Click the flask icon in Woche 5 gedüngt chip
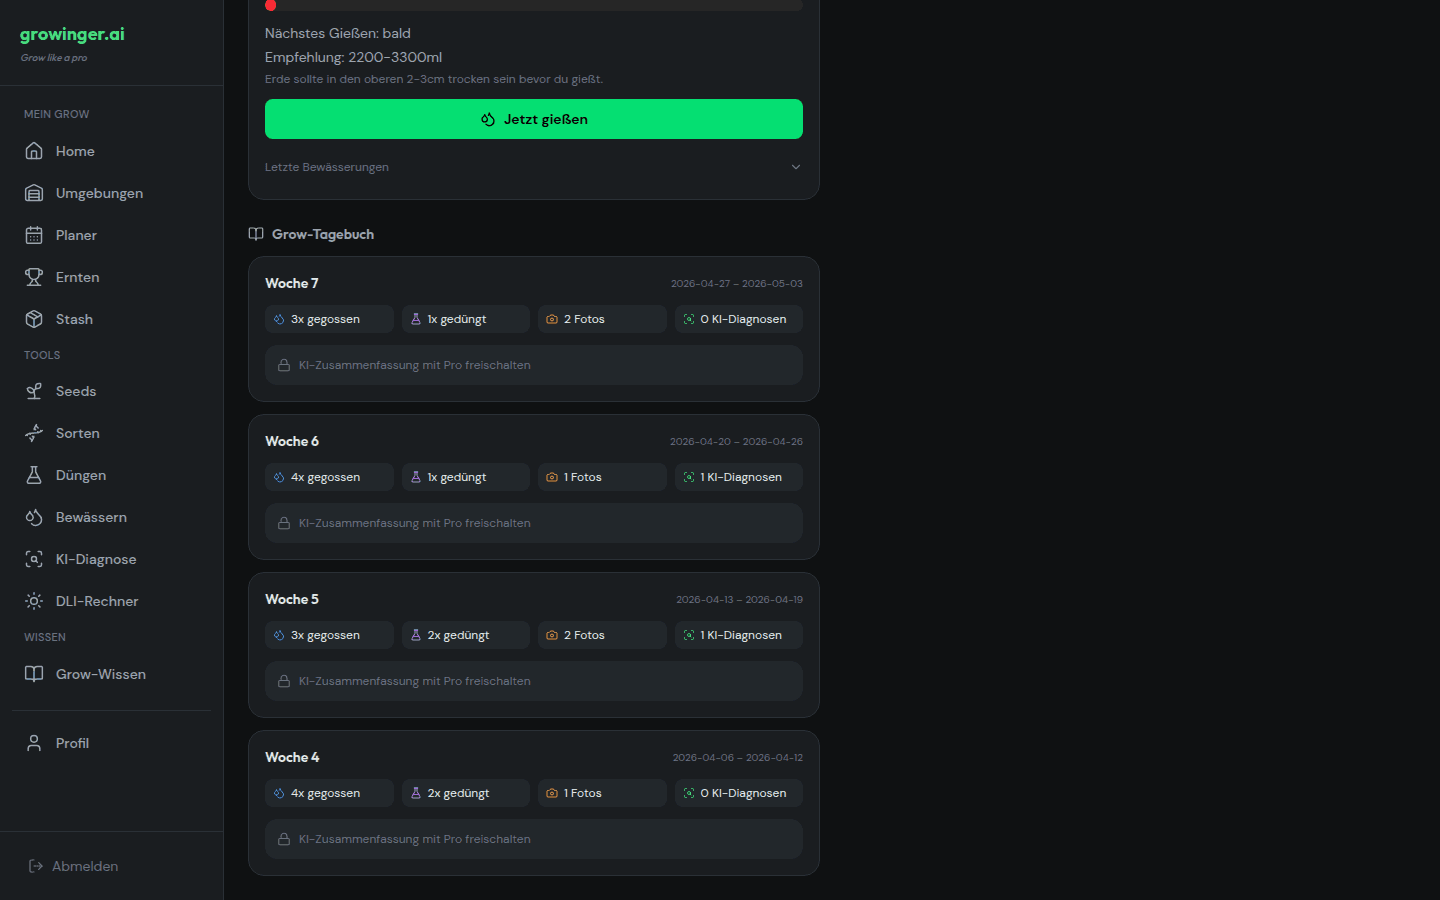Image resolution: width=1440 pixels, height=900 pixels. [416, 635]
